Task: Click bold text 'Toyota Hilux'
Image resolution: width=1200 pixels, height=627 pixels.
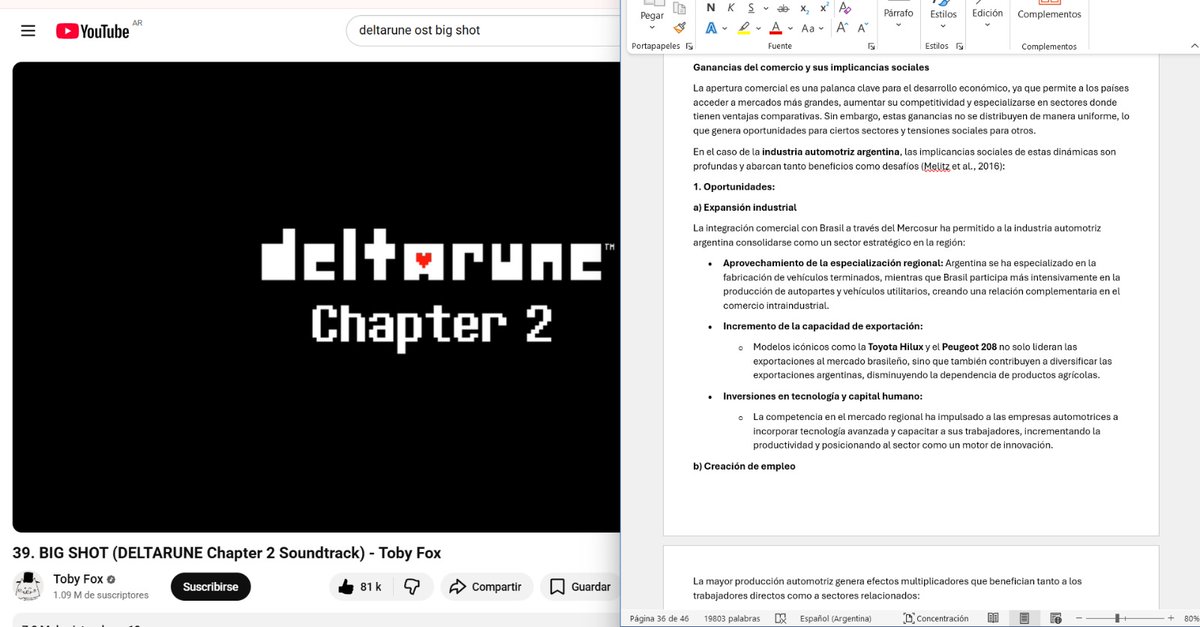Action: click(896, 346)
